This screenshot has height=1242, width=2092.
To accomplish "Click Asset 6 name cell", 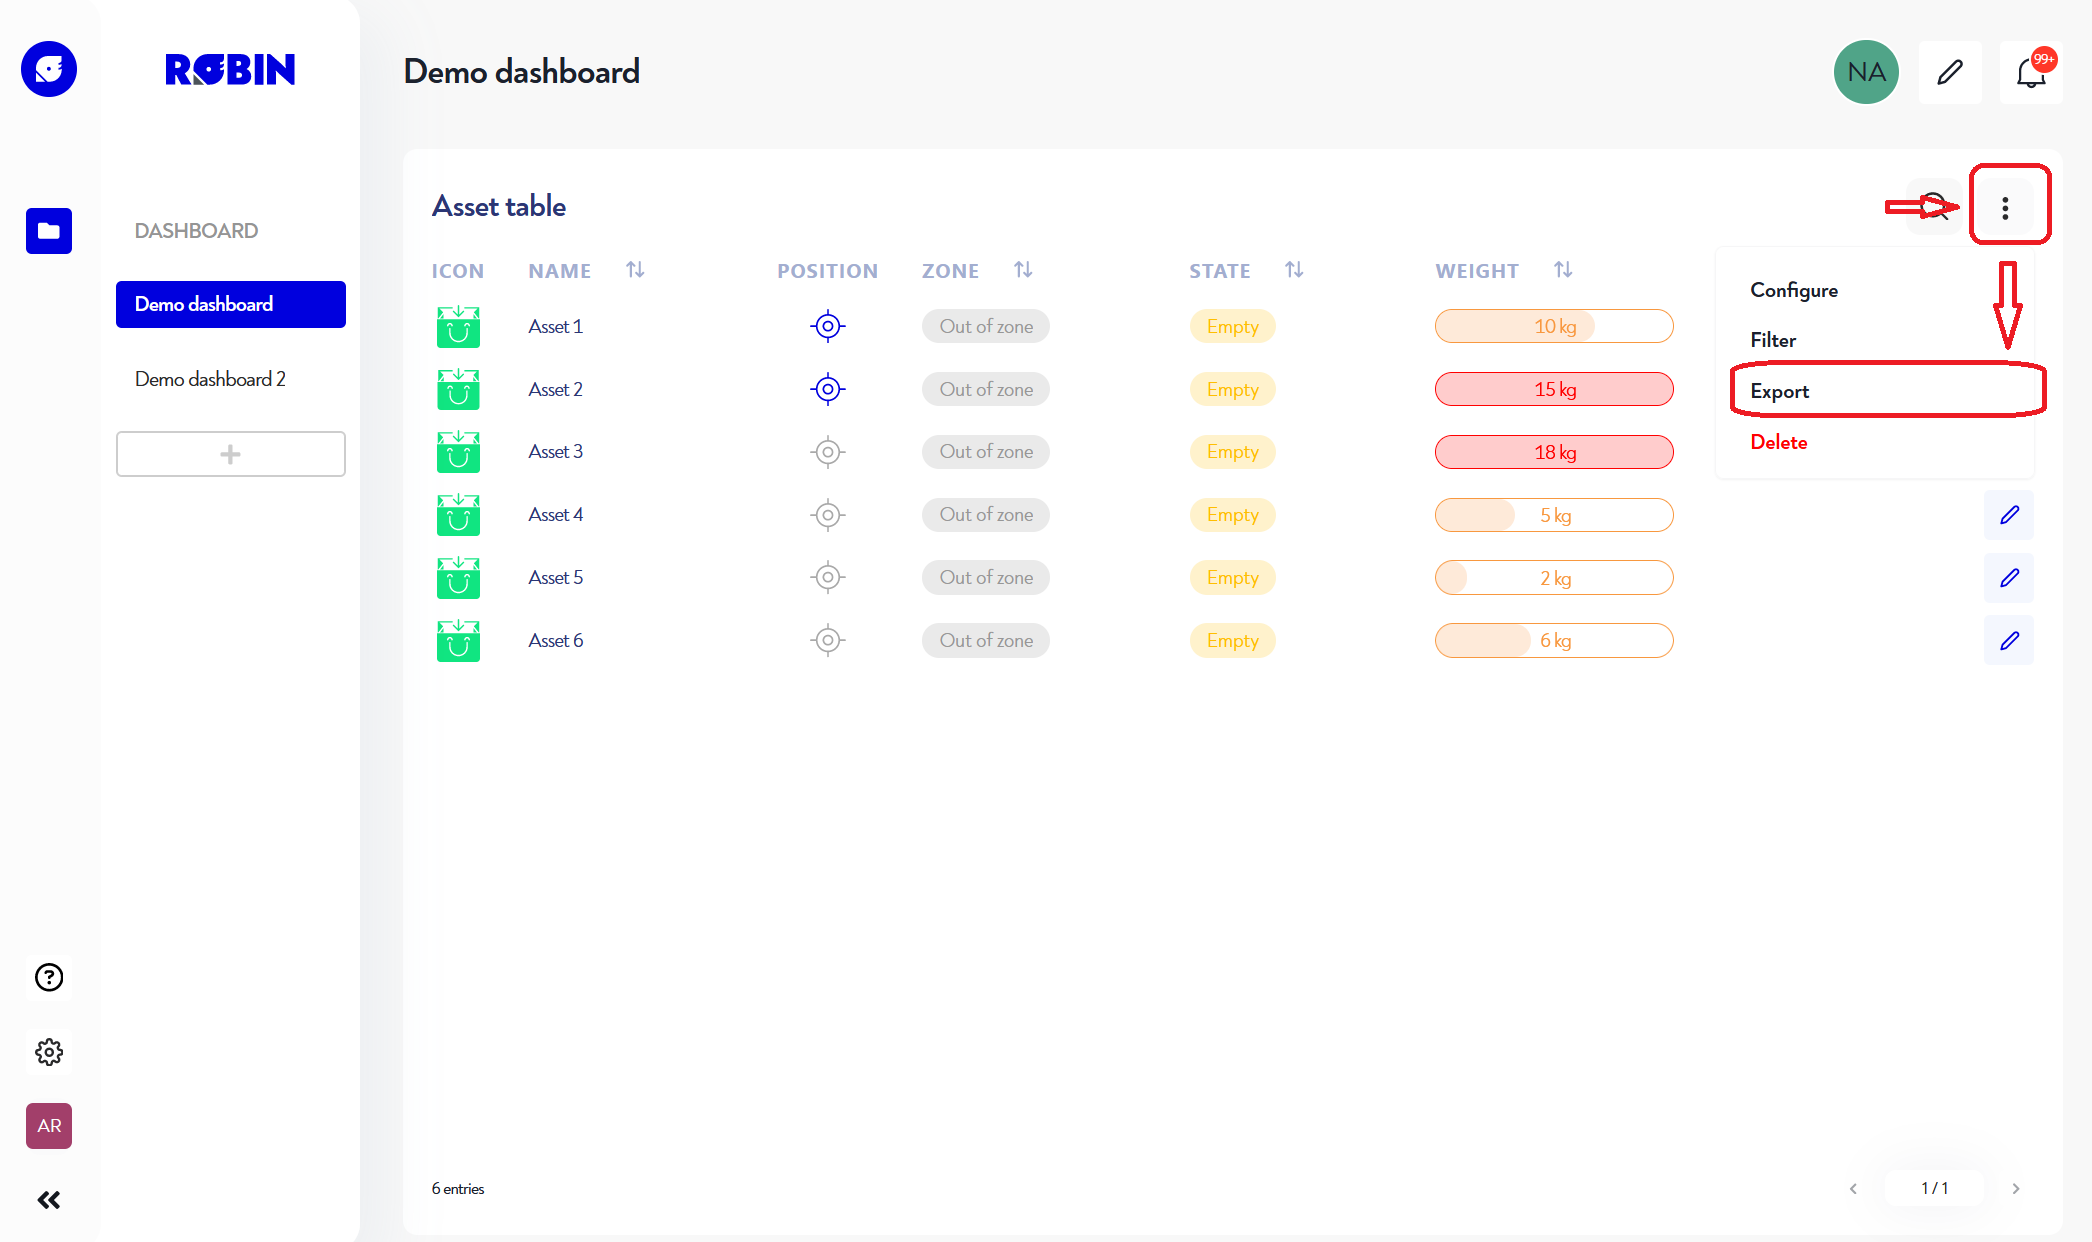I will pyautogui.click(x=555, y=640).
